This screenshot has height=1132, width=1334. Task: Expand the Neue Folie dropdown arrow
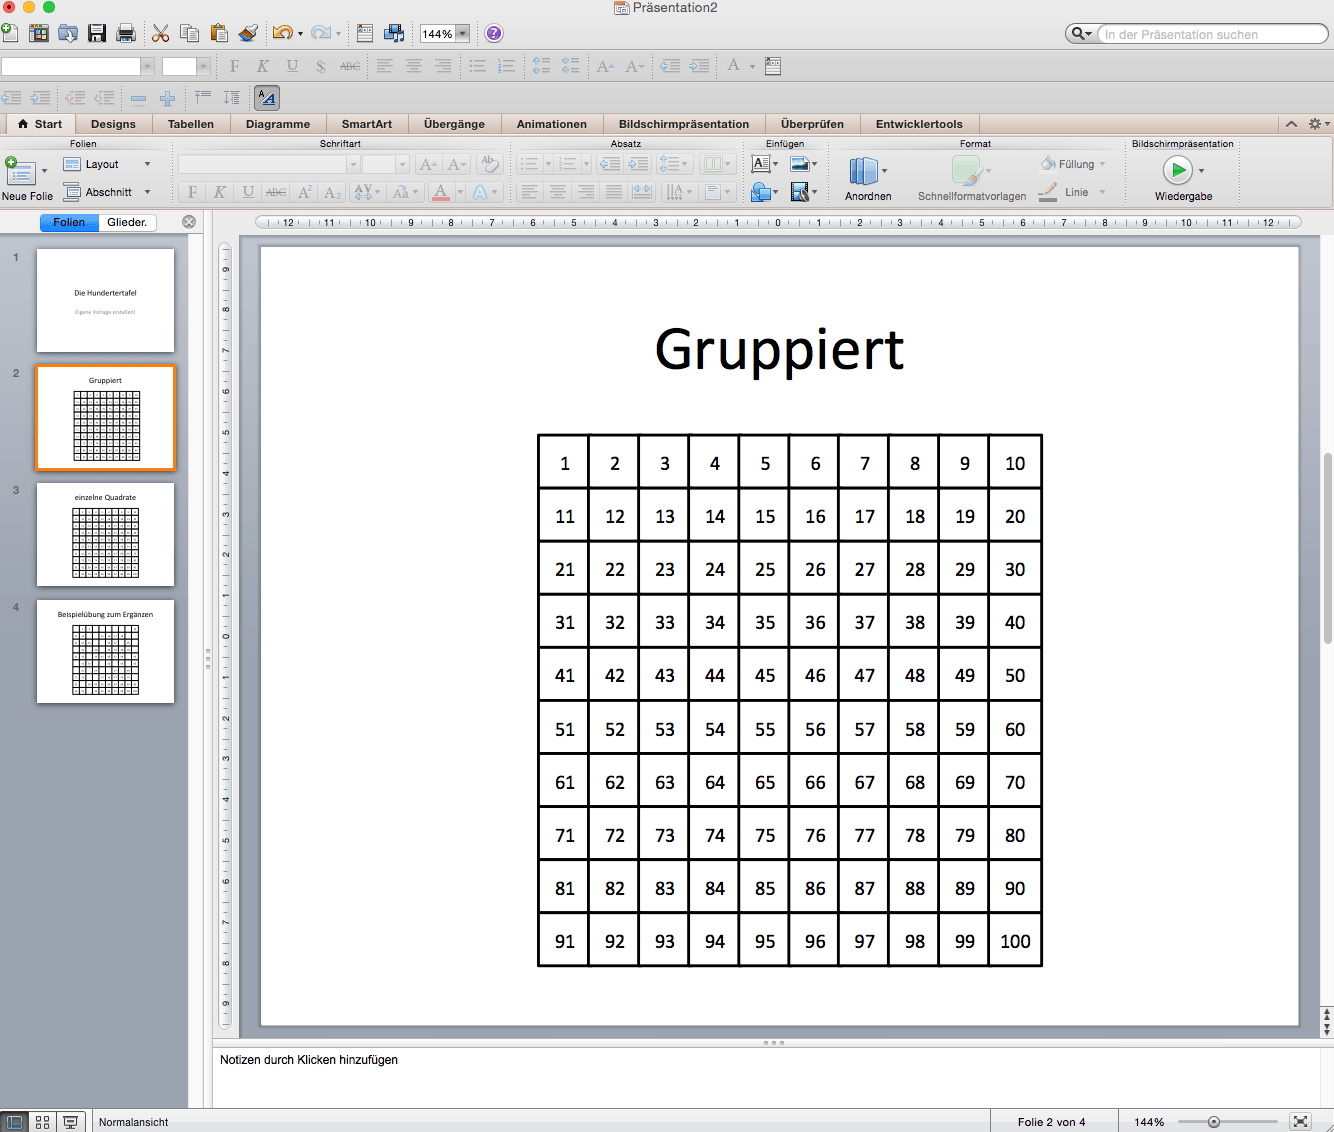[44, 171]
